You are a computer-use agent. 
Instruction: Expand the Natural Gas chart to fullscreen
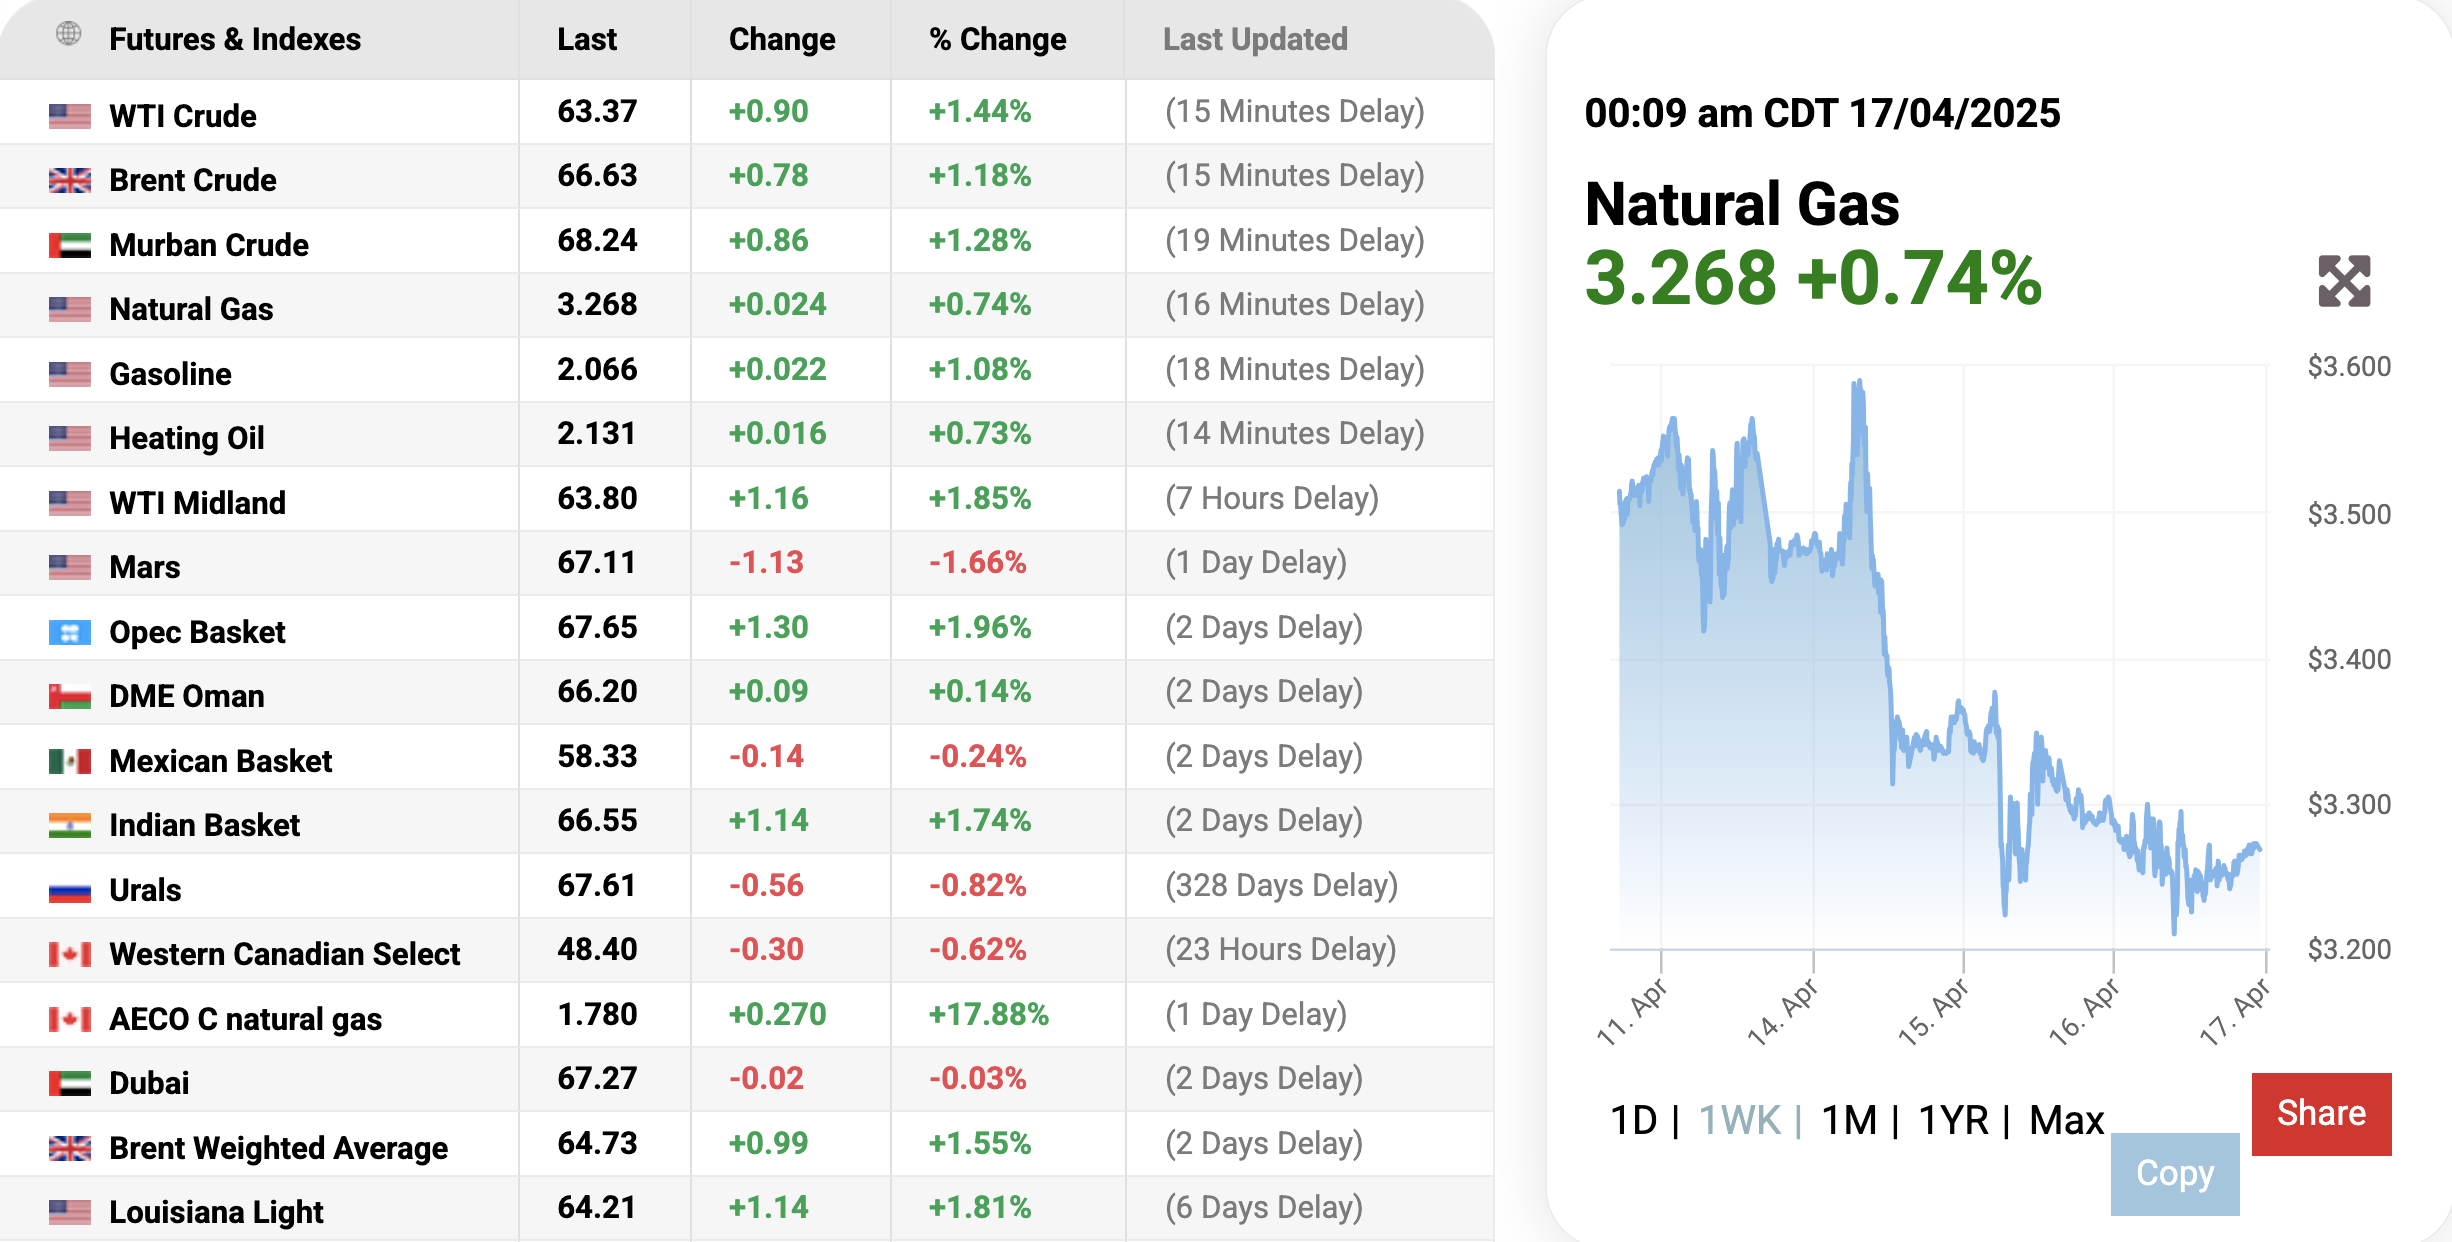tap(2343, 281)
